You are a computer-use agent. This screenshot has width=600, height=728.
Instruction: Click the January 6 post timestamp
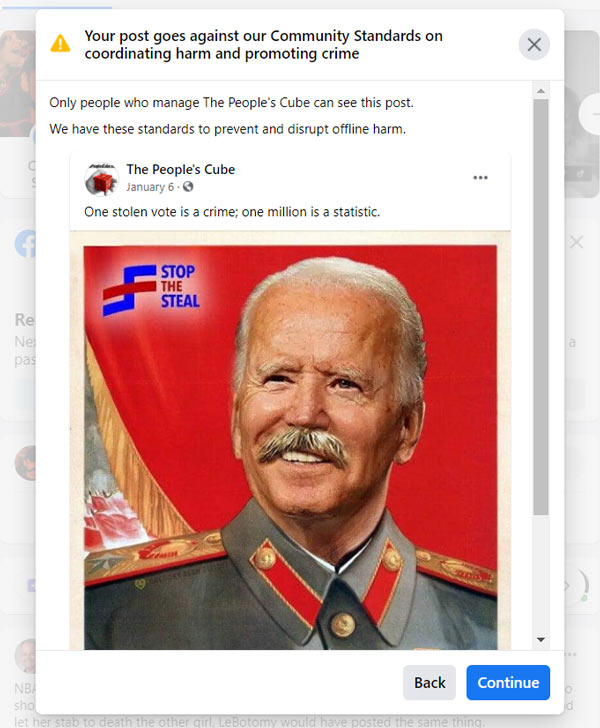coord(150,187)
